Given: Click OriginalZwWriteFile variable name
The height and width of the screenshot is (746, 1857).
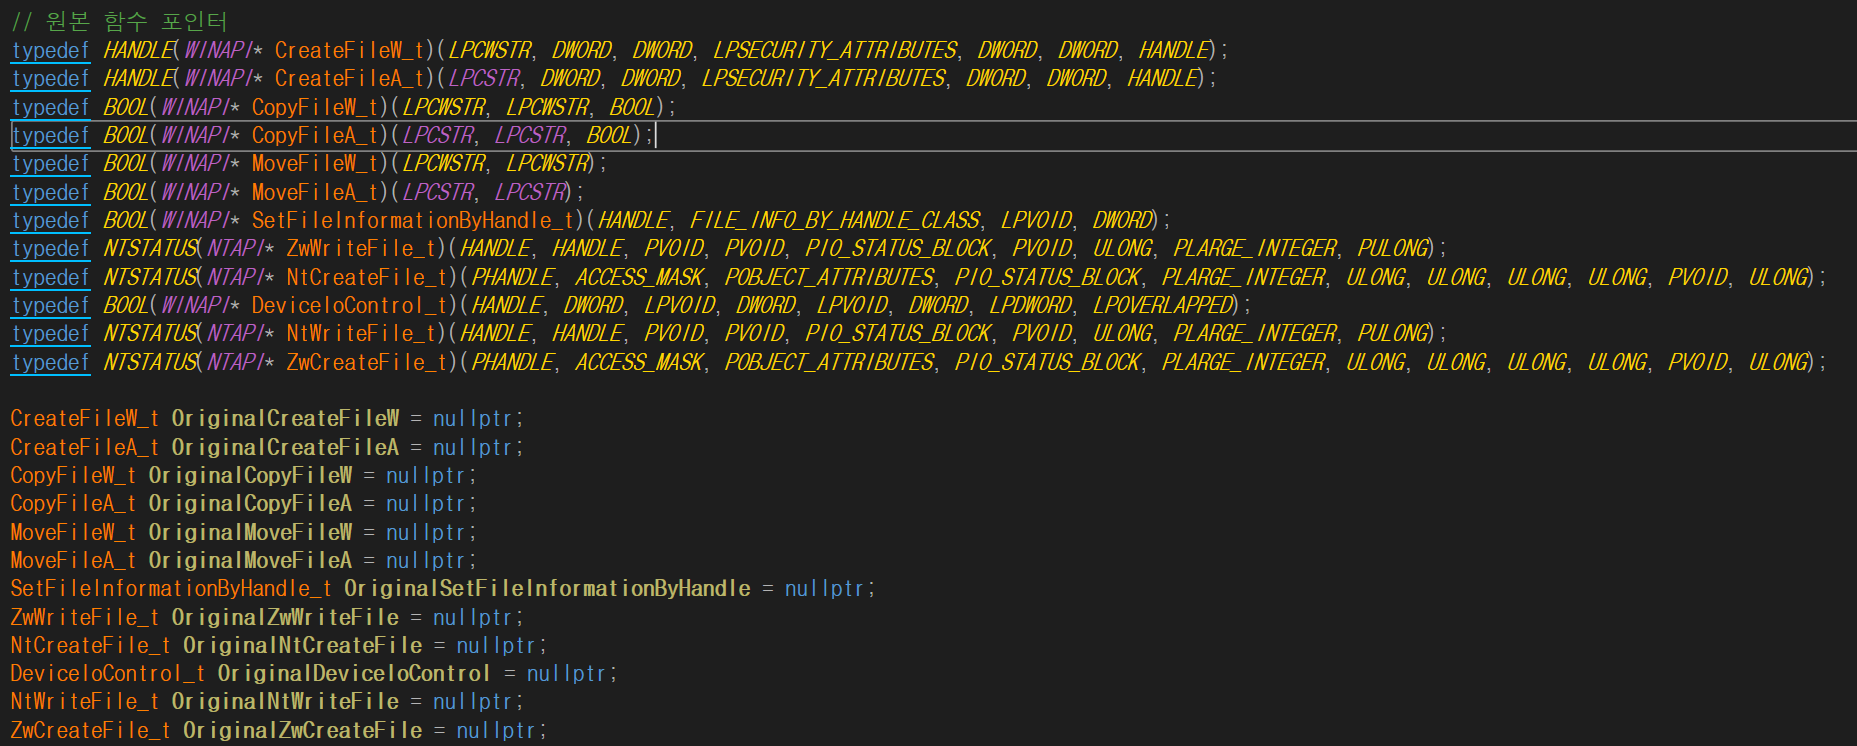Looking at the screenshot, I should click(x=285, y=617).
